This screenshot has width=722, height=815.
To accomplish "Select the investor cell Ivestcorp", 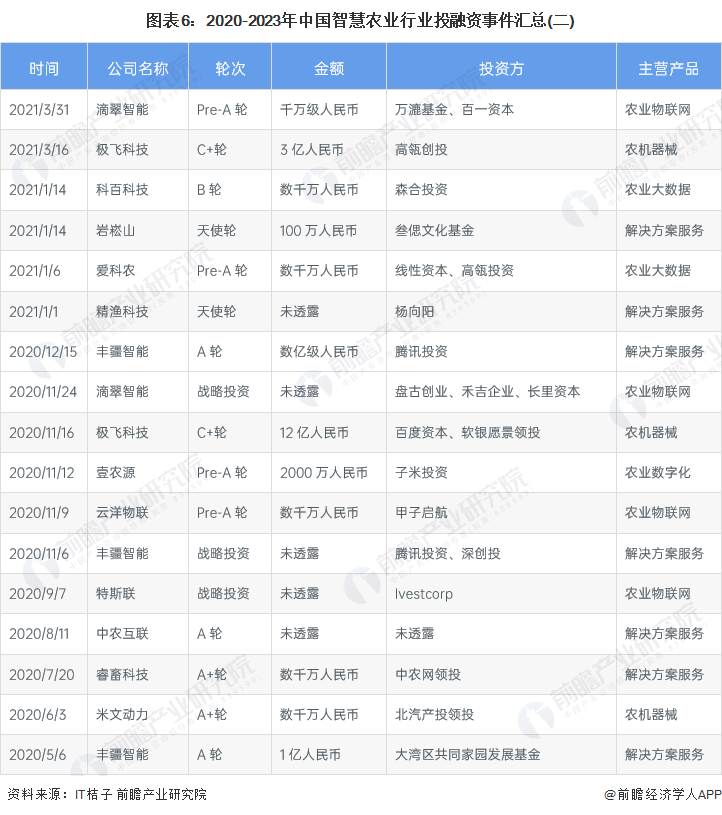I will (423, 593).
